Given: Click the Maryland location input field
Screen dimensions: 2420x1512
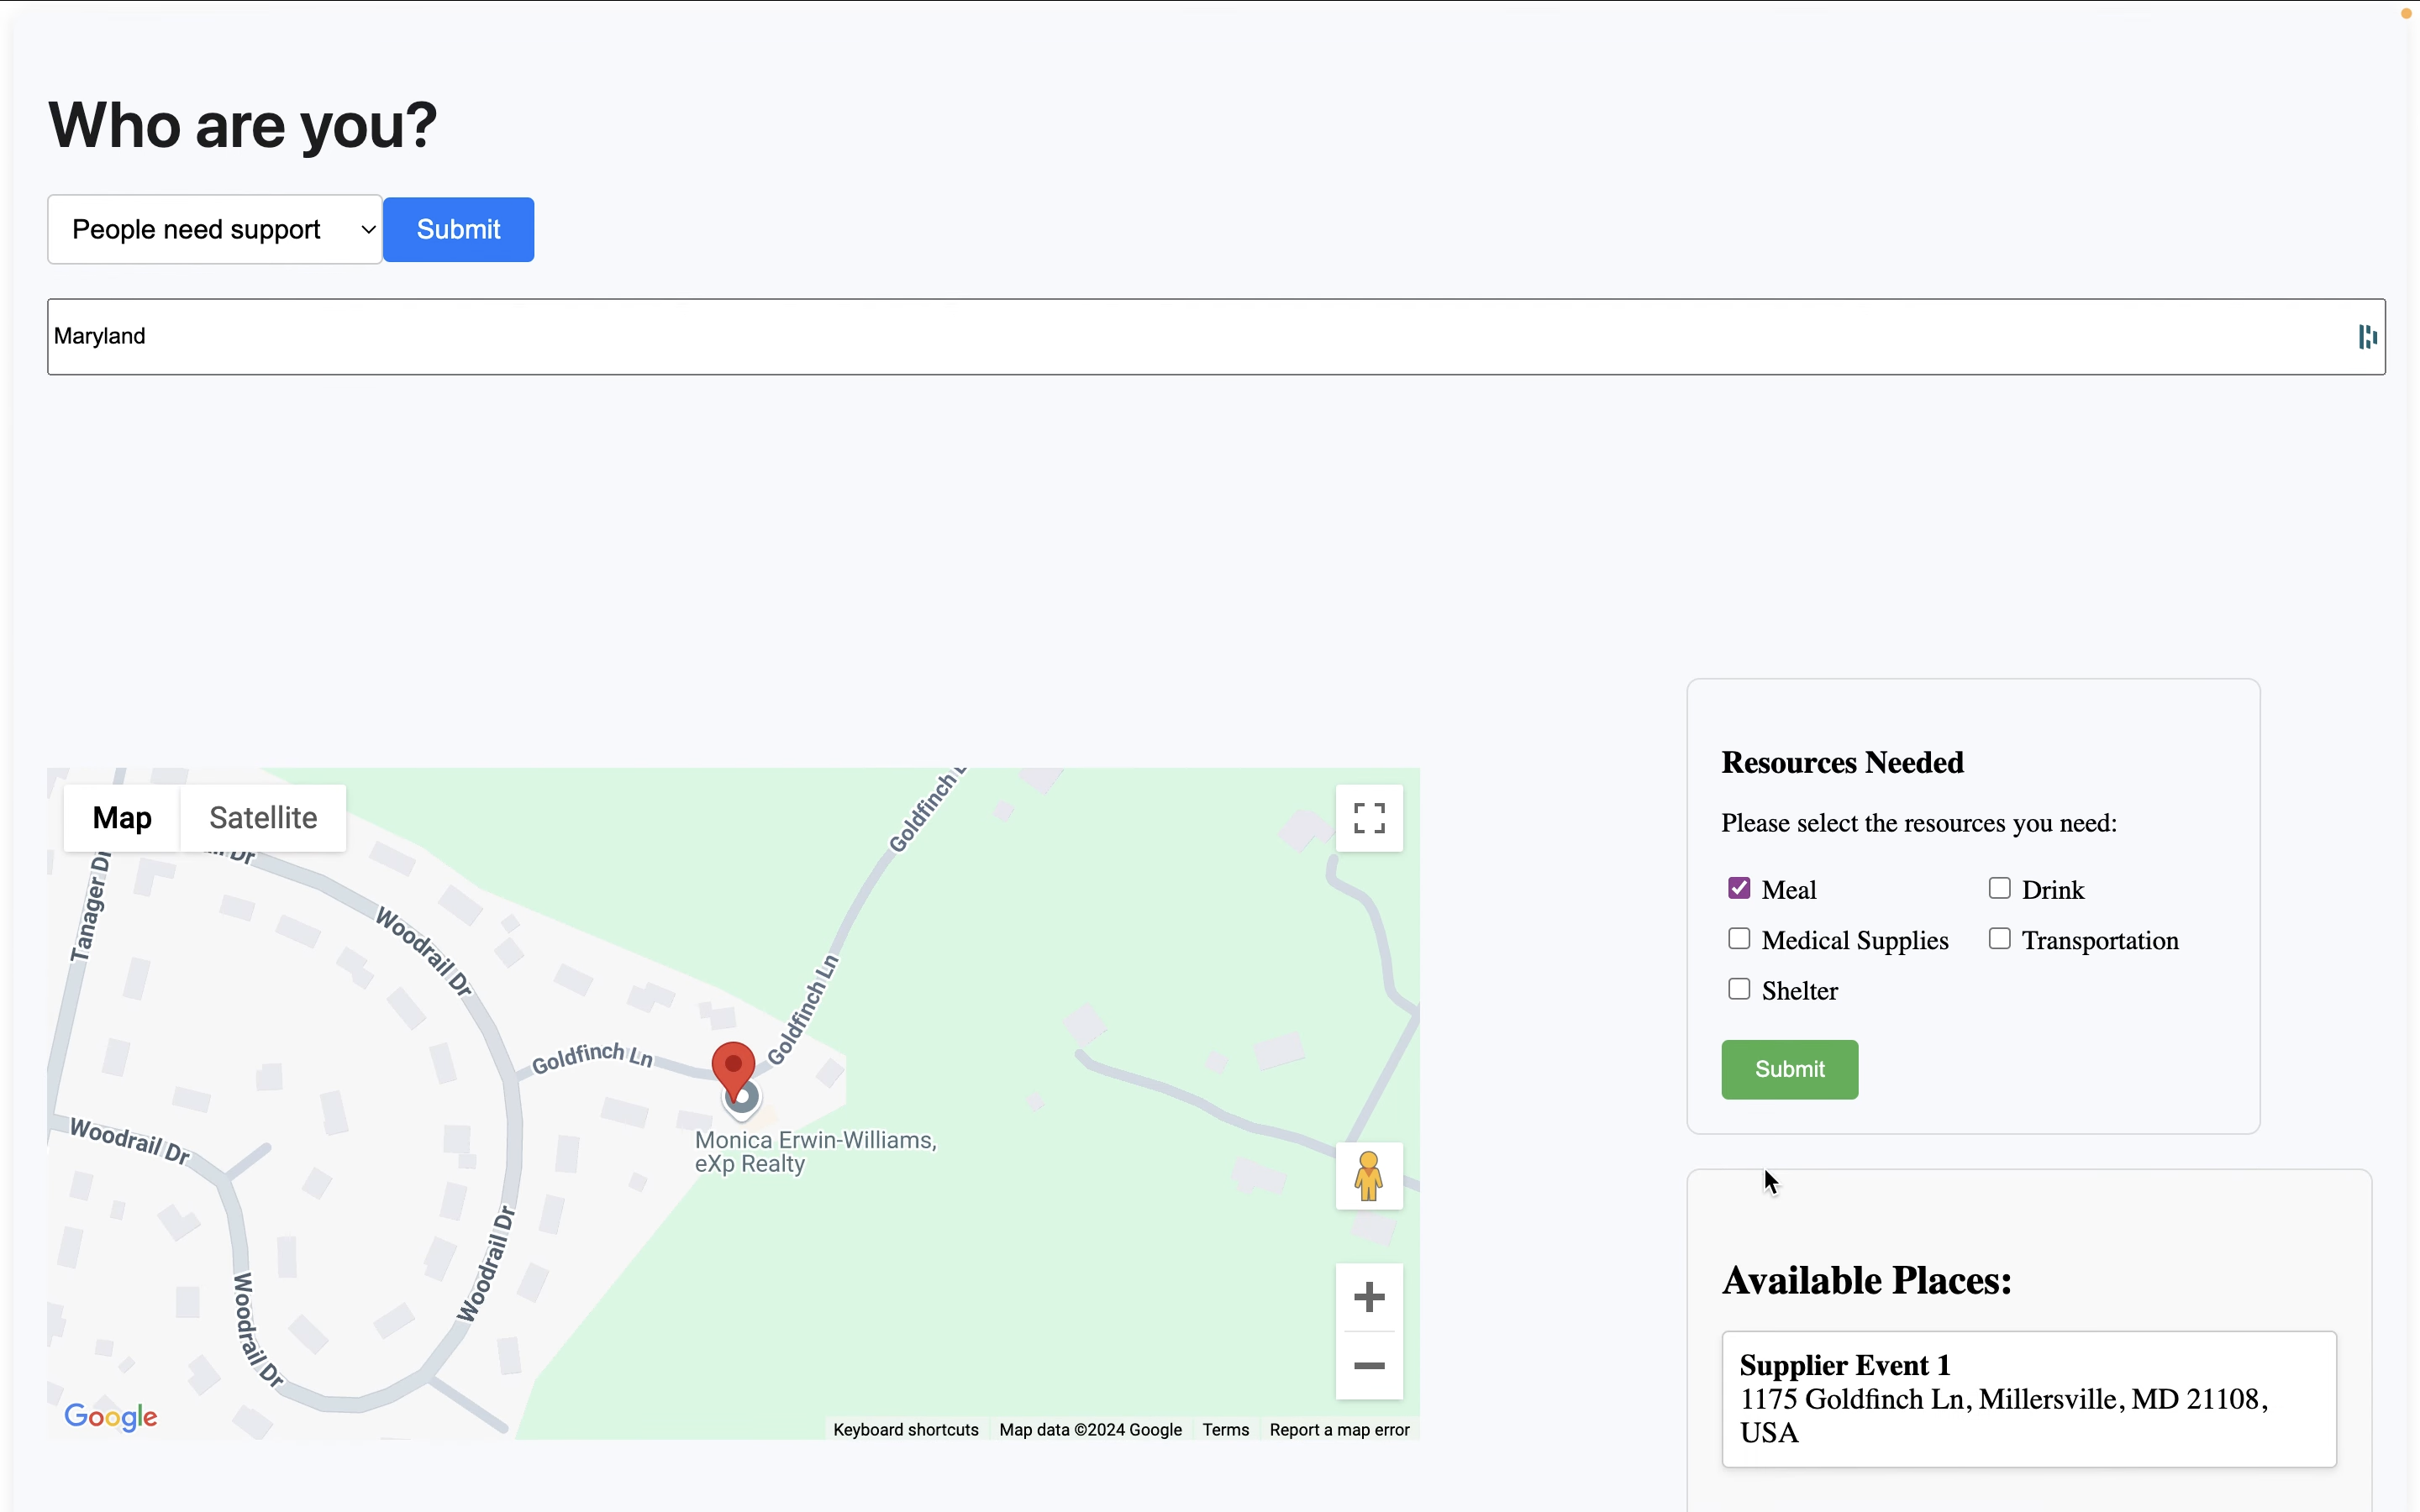Looking at the screenshot, I should coord(1200,337).
